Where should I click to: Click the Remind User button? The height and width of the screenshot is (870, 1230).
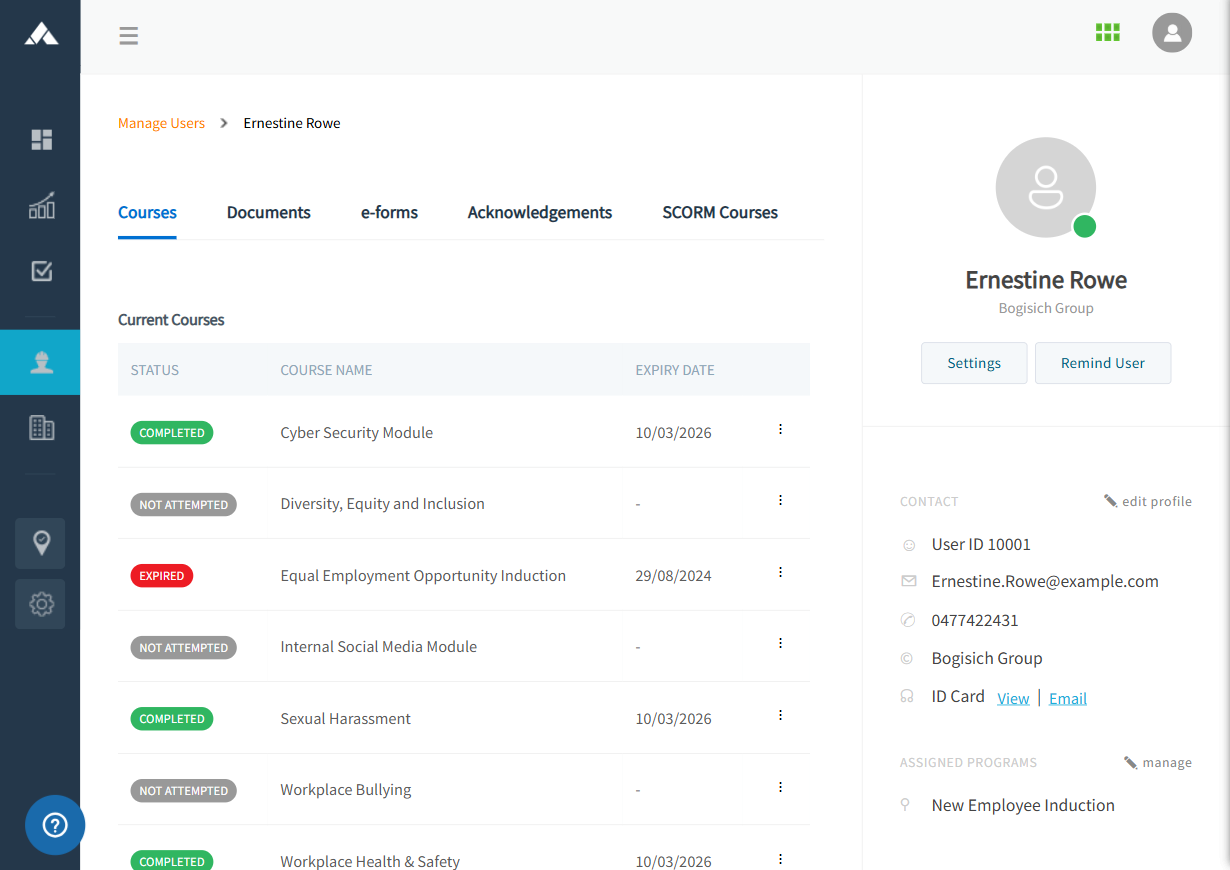click(1102, 363)
